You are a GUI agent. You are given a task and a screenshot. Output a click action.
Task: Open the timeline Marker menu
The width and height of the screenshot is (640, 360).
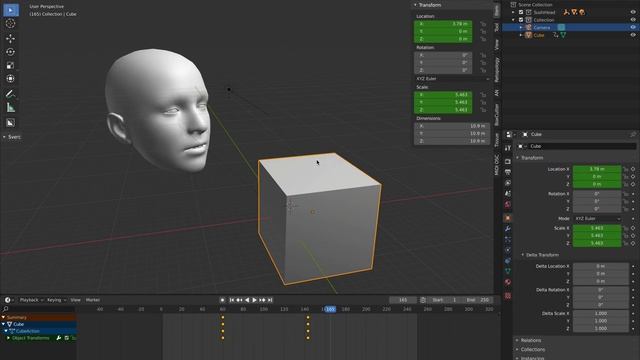[93, 300]
